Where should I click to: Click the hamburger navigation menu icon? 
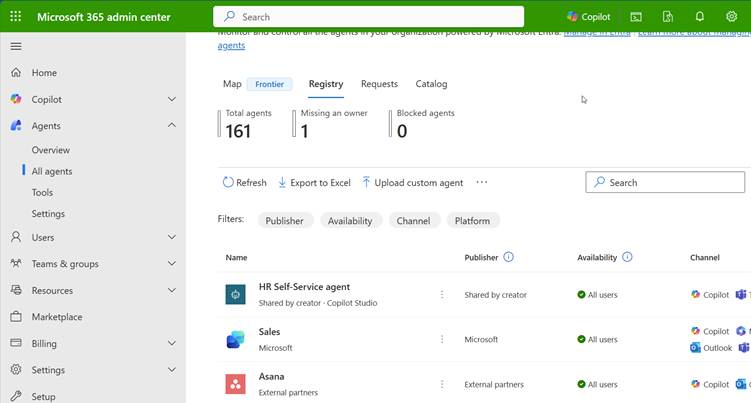point(15,47)
